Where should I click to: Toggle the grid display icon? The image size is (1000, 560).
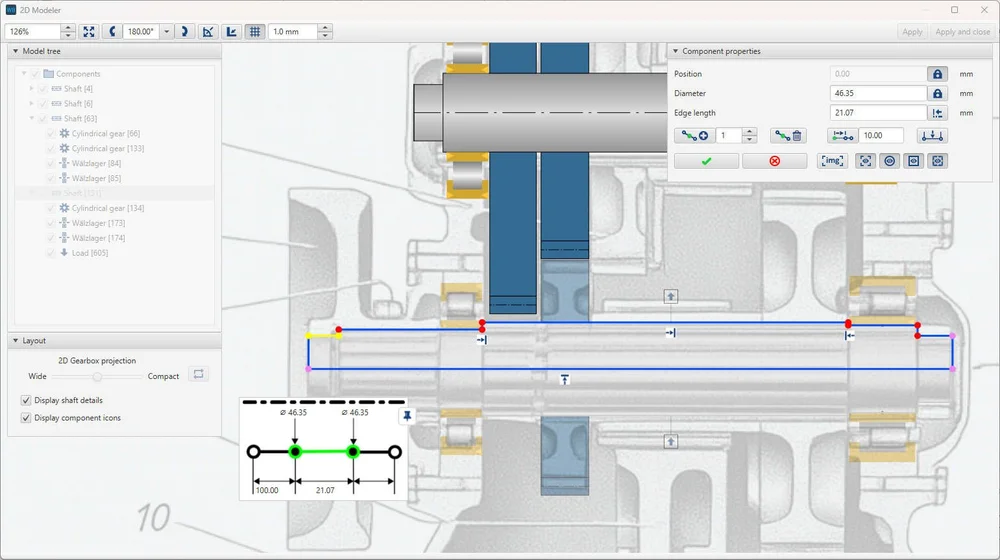[255, 31]
